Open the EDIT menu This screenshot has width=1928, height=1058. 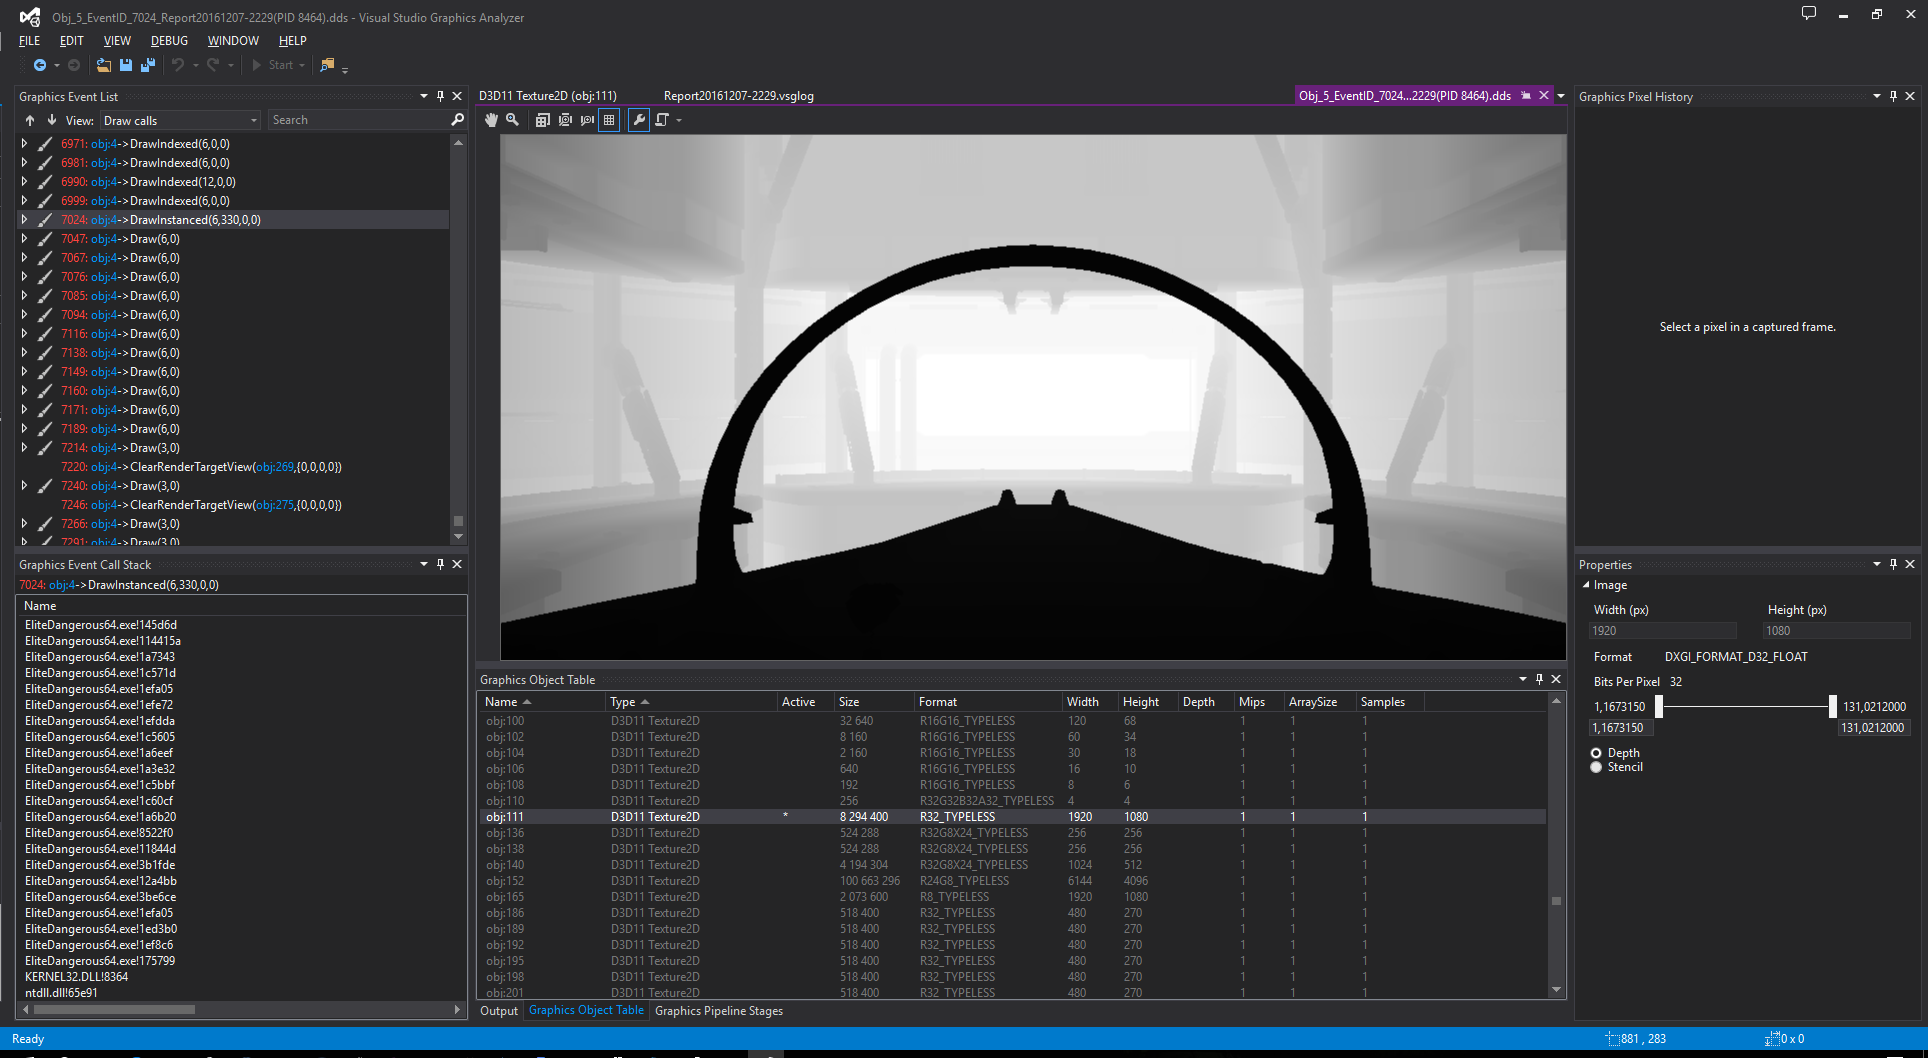[71, 41]
